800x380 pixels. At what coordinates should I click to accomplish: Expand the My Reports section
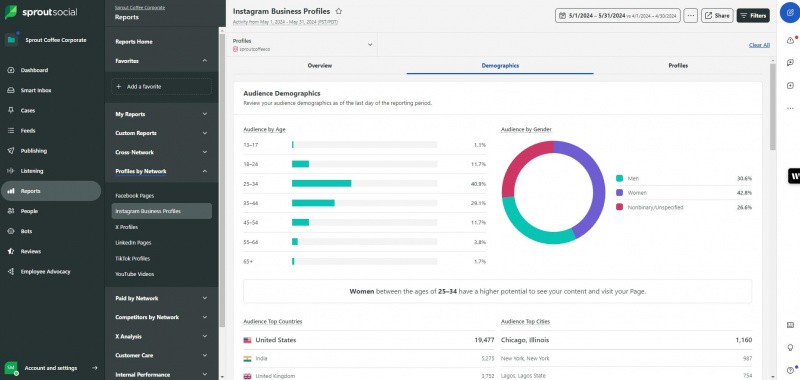(x=161, y=114)
